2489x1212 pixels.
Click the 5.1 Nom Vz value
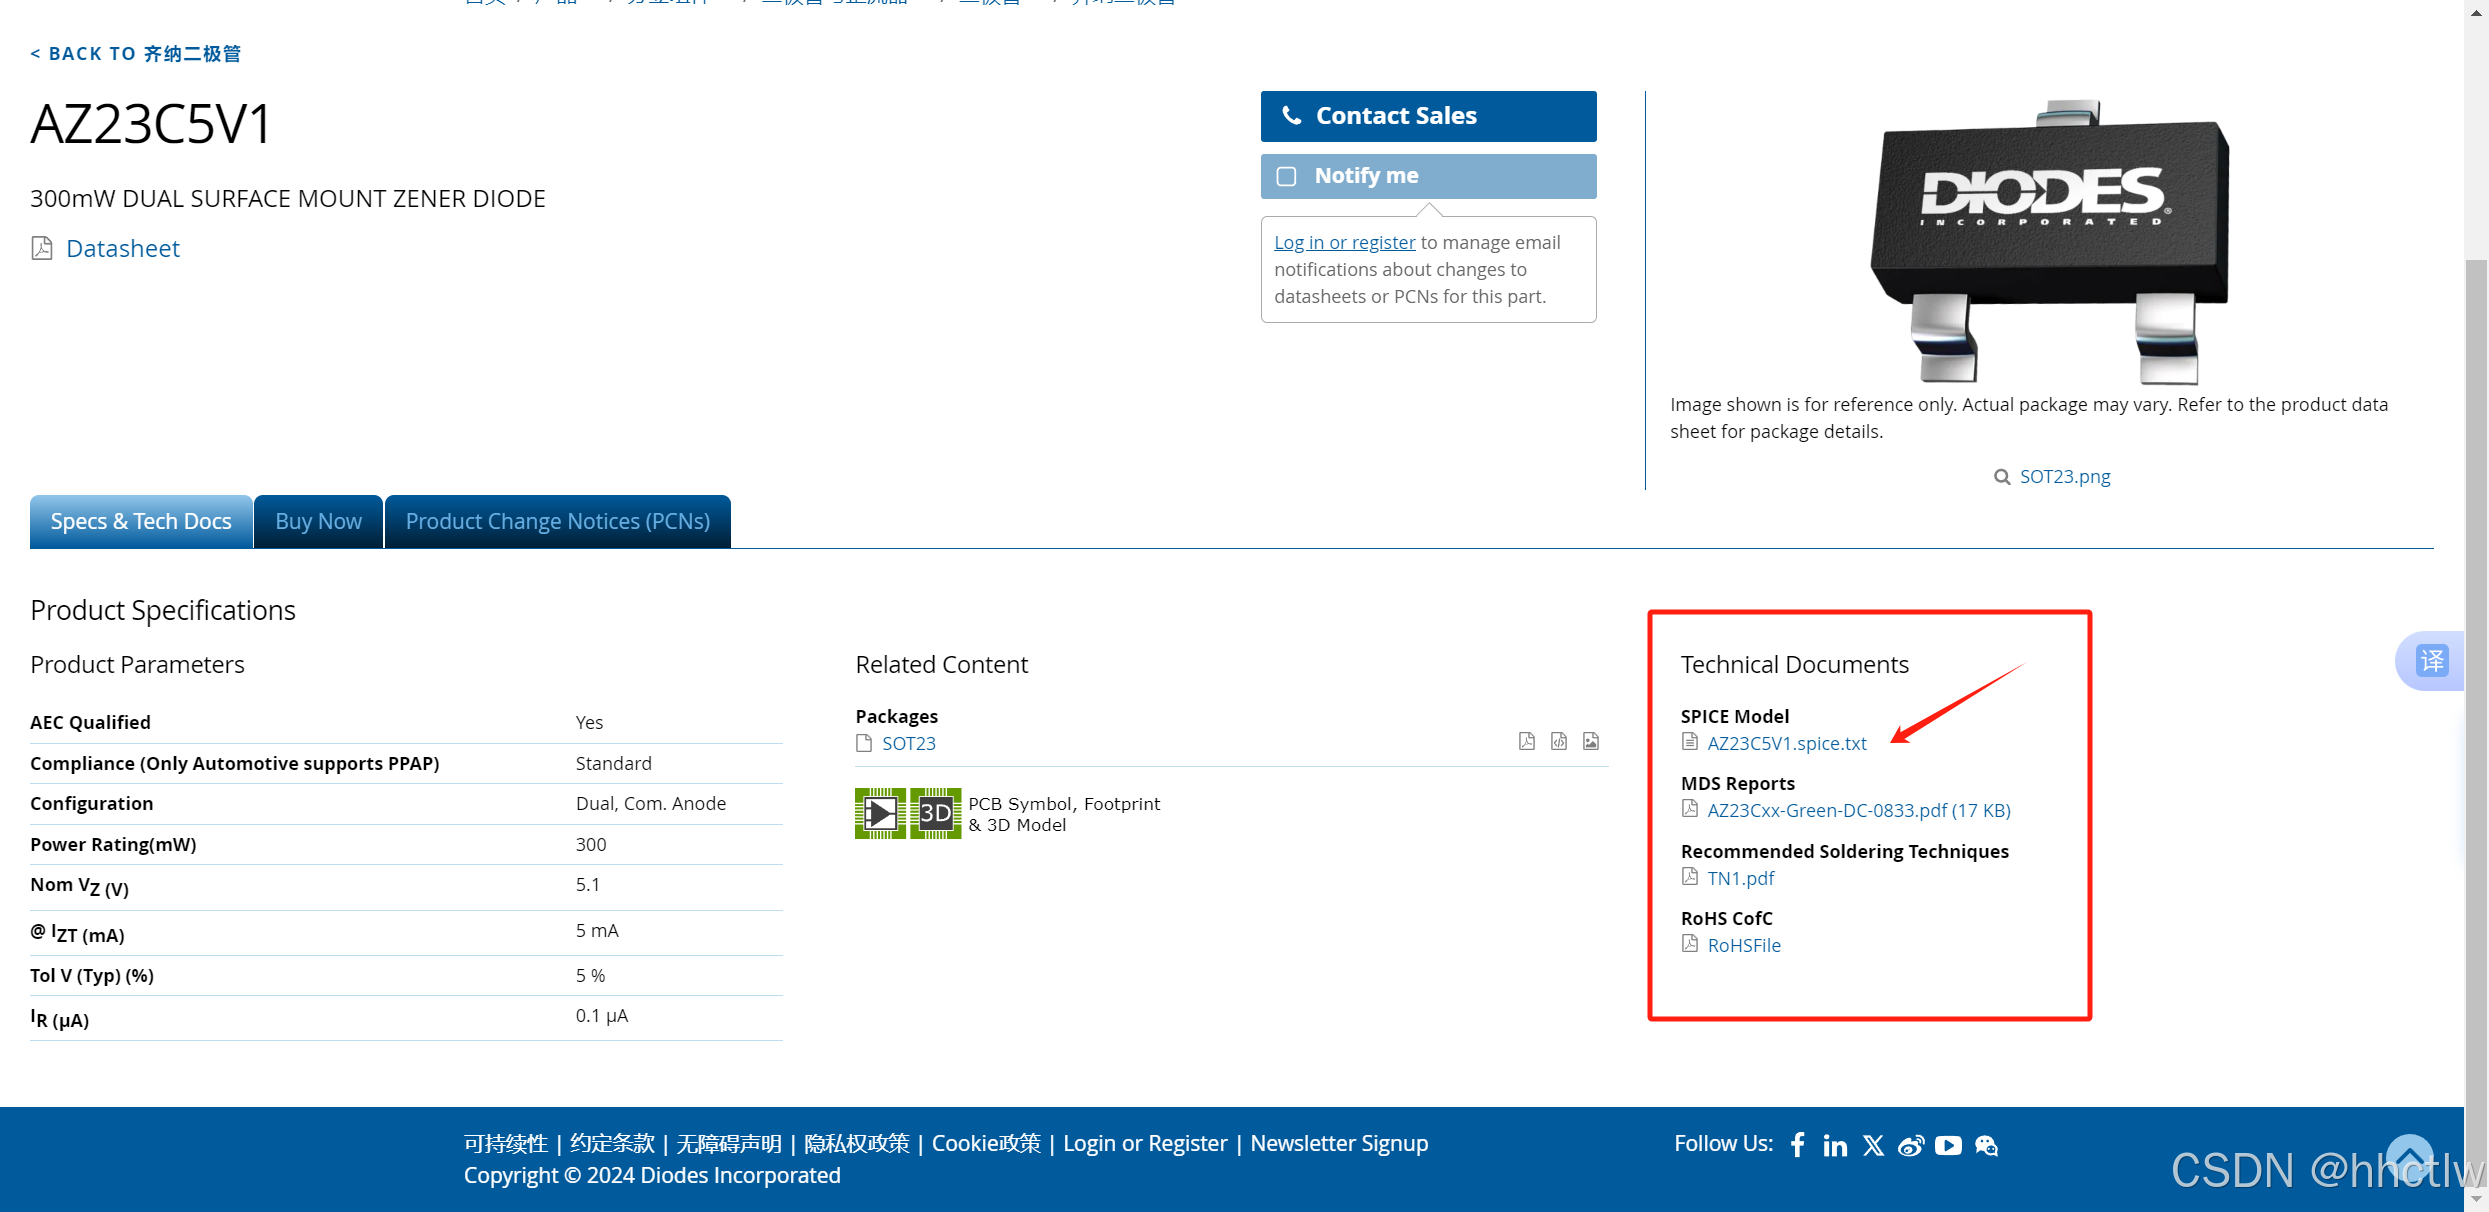588,884
